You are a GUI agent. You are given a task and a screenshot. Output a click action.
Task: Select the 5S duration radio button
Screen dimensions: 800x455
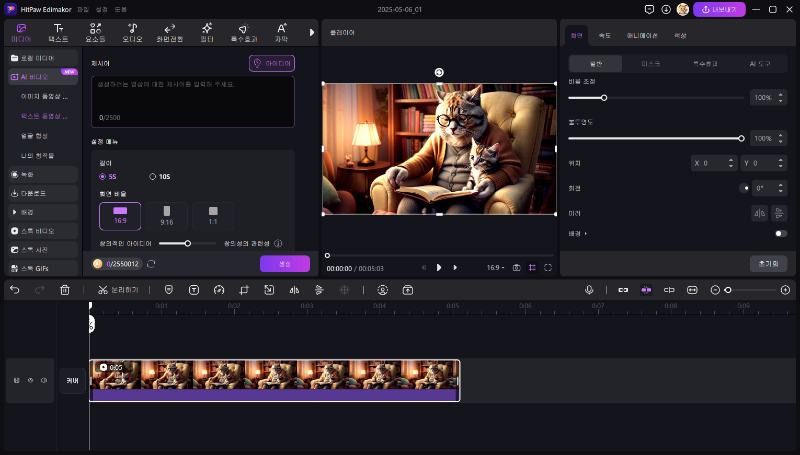point(102,177)
